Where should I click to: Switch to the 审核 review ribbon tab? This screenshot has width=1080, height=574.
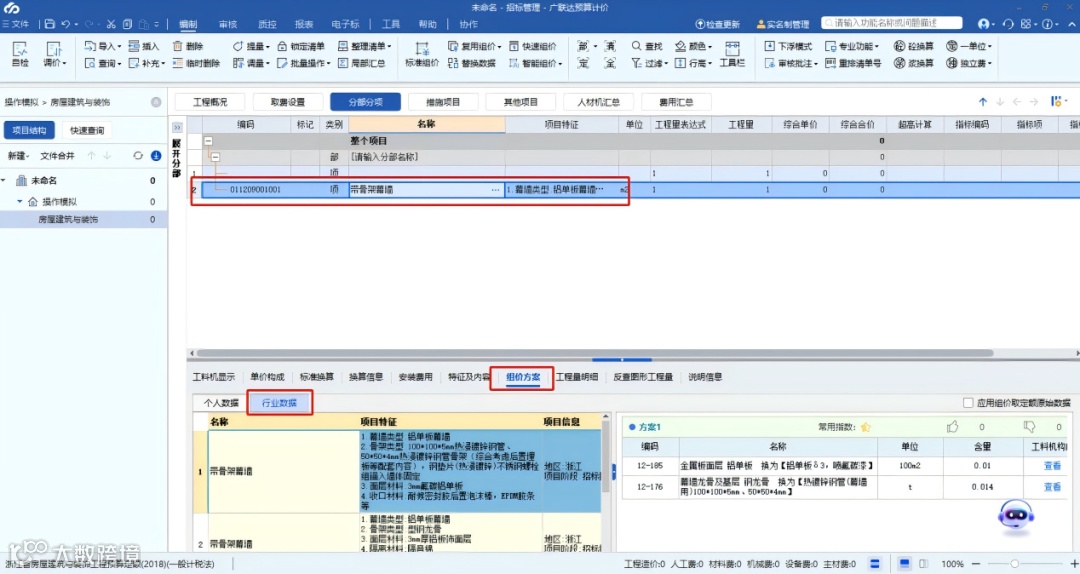[228, 24]
